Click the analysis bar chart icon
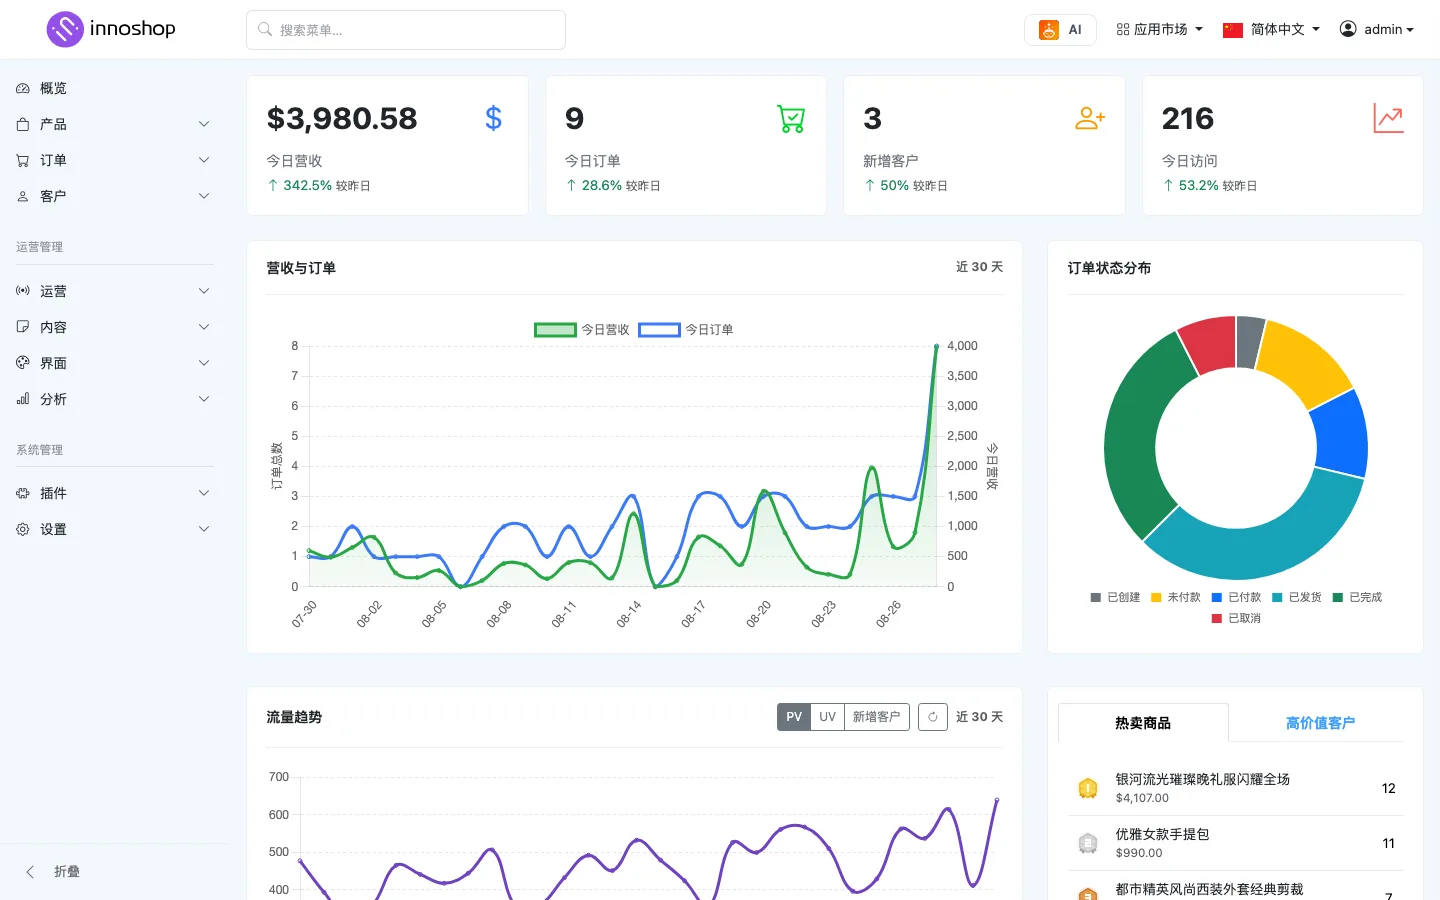The image size is (1440, 900). pos(23,399)
